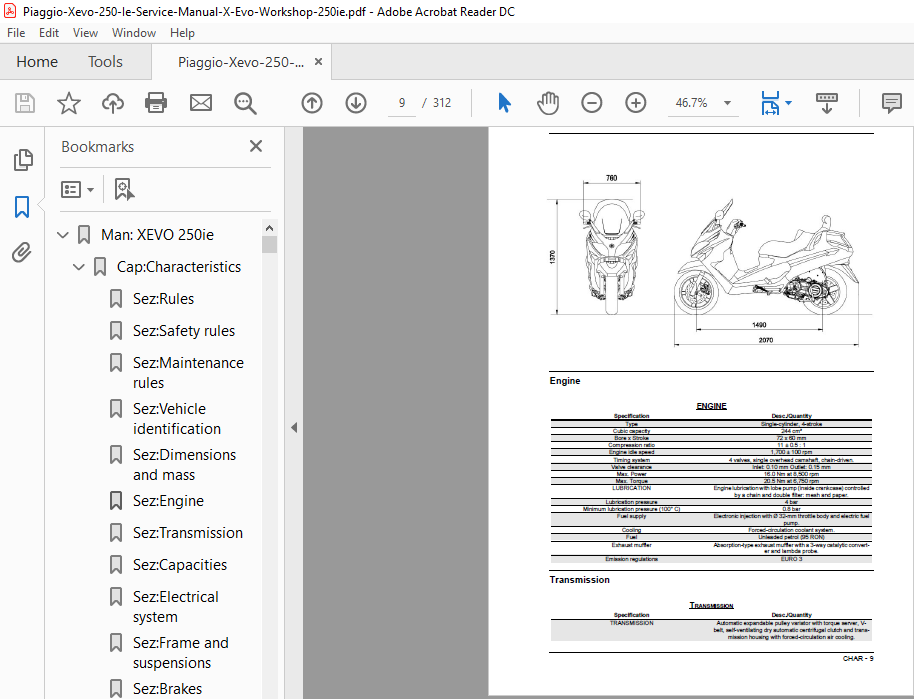Open the Sez:Brakes bookmark
The height and width of the screenshot is (699, 914).
click(x=167, y=689)
